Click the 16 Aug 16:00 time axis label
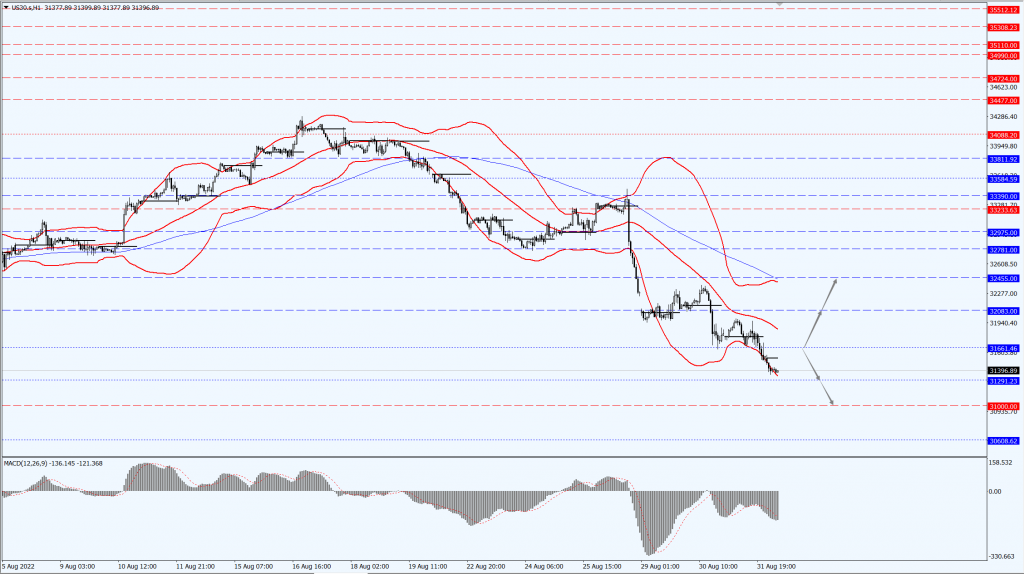The image size is (1024, 574). click(311, 566)
